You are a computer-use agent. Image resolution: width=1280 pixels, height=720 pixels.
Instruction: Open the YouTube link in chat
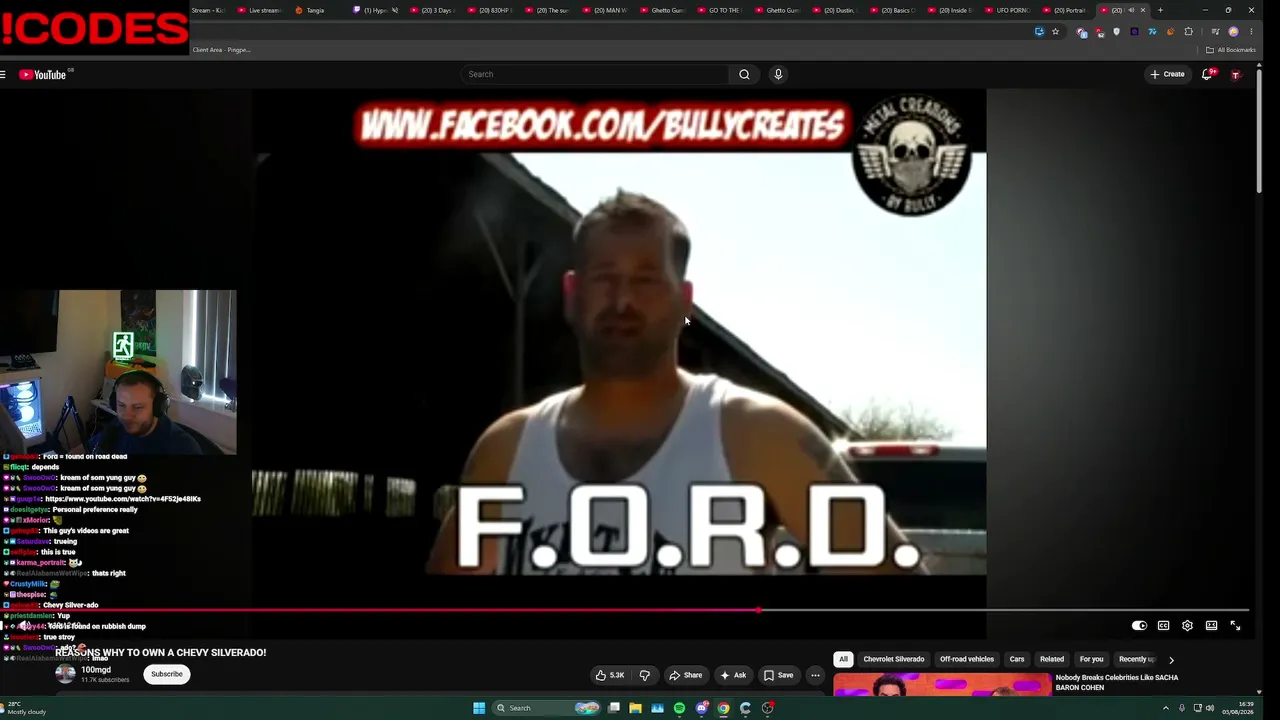(x=123, y=499)
